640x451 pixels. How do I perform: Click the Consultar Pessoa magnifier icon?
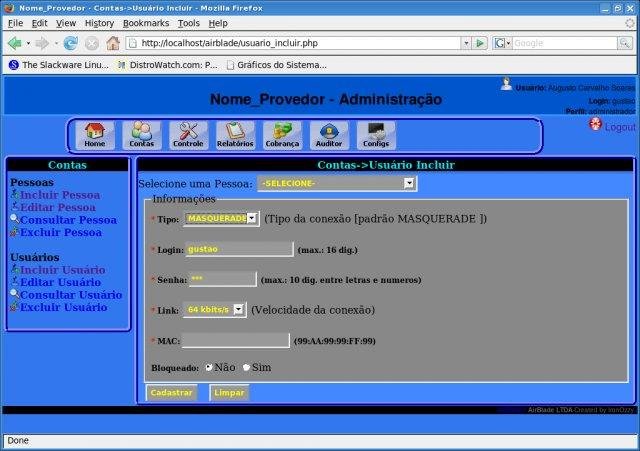pos(15,219)
